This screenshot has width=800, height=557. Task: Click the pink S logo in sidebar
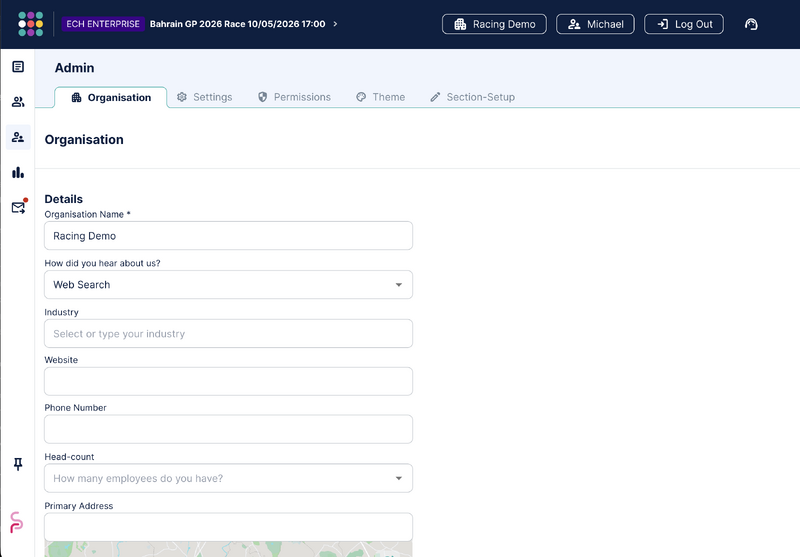click(17, 522)
